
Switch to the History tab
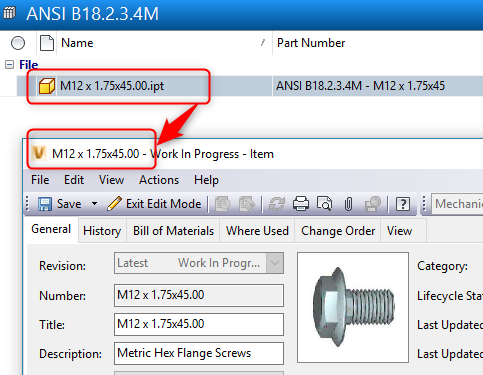click(x=102, y=231)
